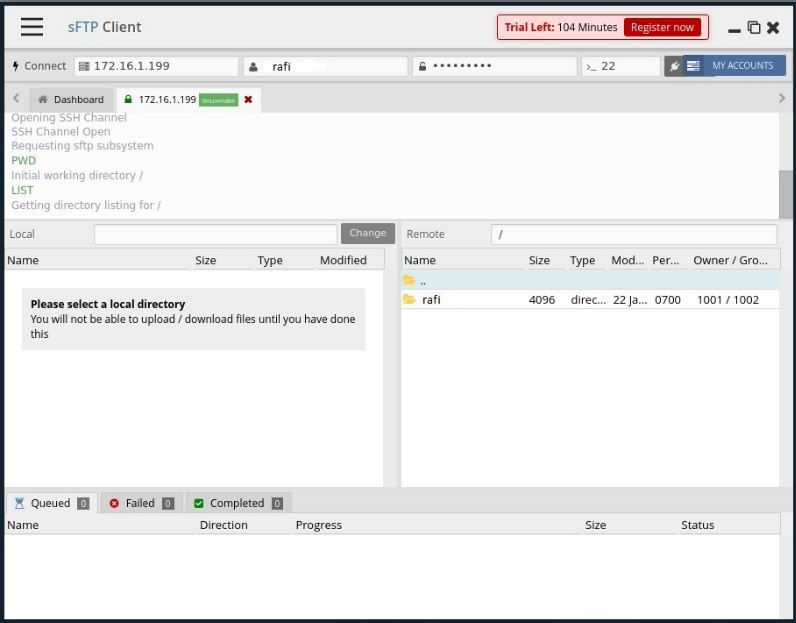Click the Change local directory button
Viewport: 796px width, 623px height.
click(368, 233)
